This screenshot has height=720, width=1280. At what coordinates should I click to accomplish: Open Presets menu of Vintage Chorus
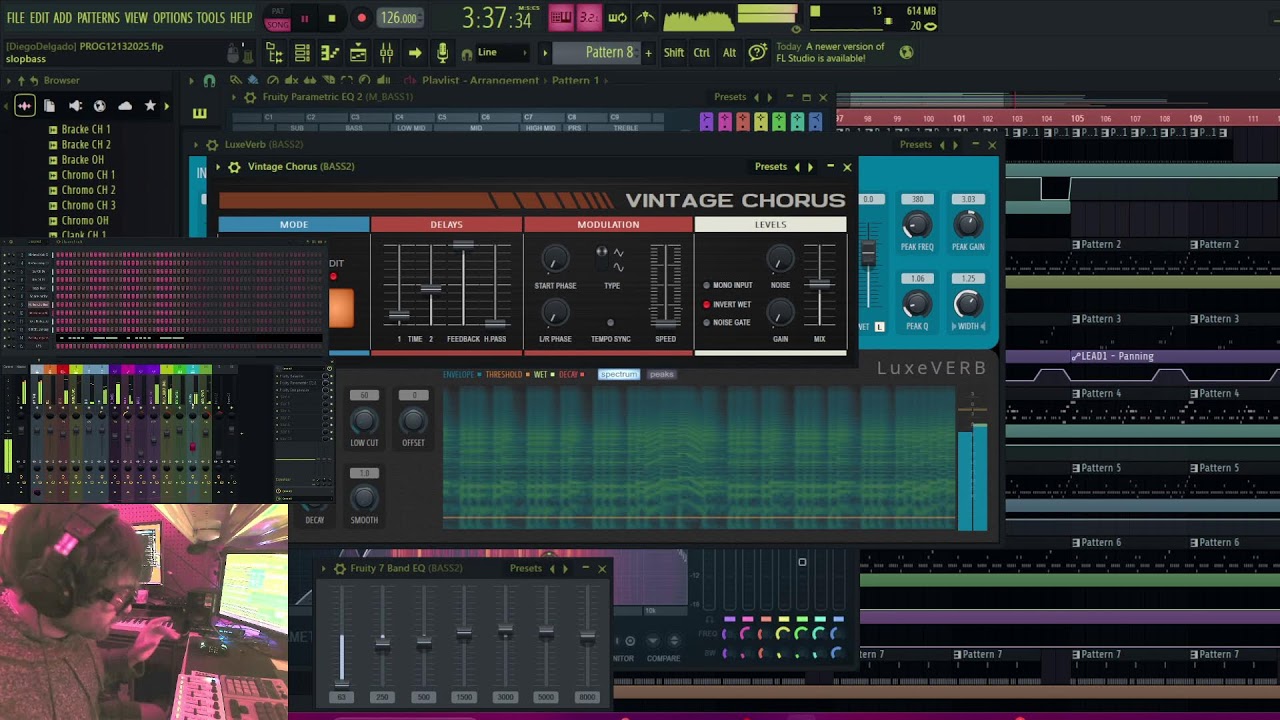(x=770, y=167)
